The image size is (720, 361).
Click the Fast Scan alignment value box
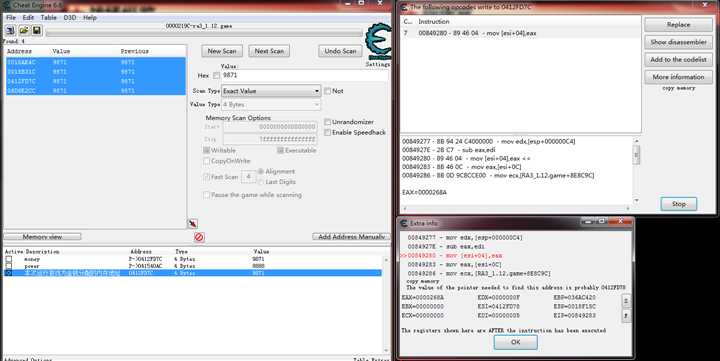coord(248,177)
